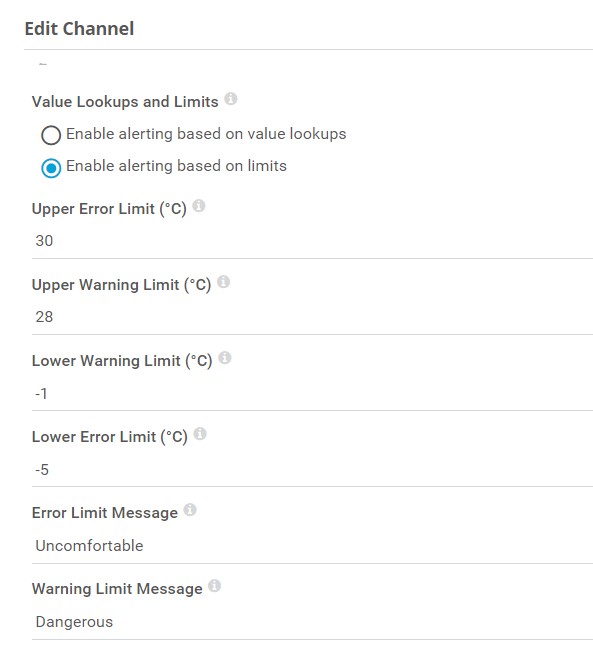Click the Lower Warning Limit (°C) label text
Image resolution: width=593 pixels, height=649 pixels.
122,361
